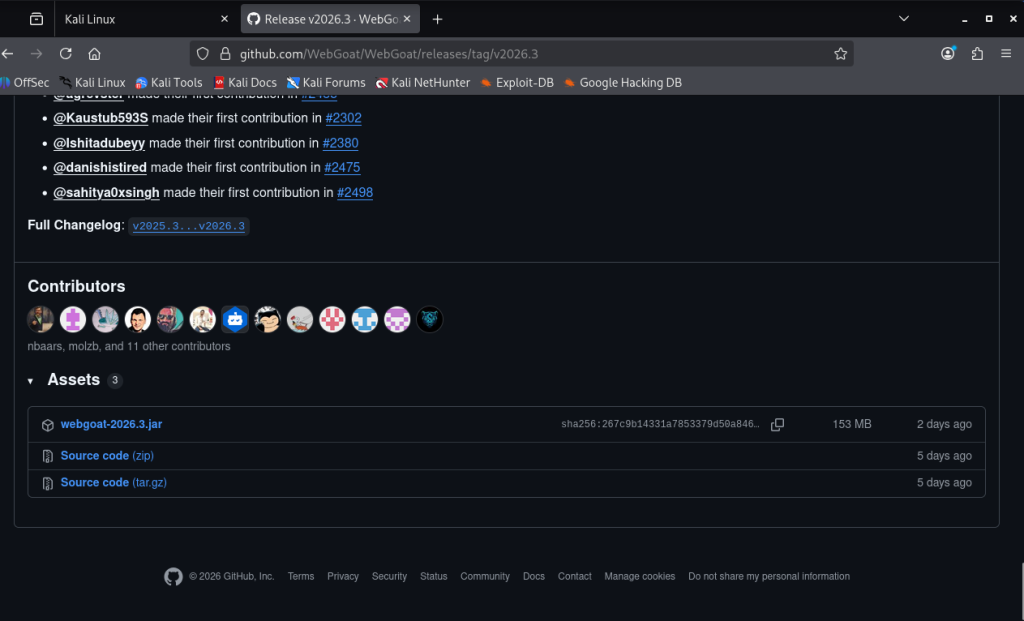Open a new tab with plus button

pos(438,20)
